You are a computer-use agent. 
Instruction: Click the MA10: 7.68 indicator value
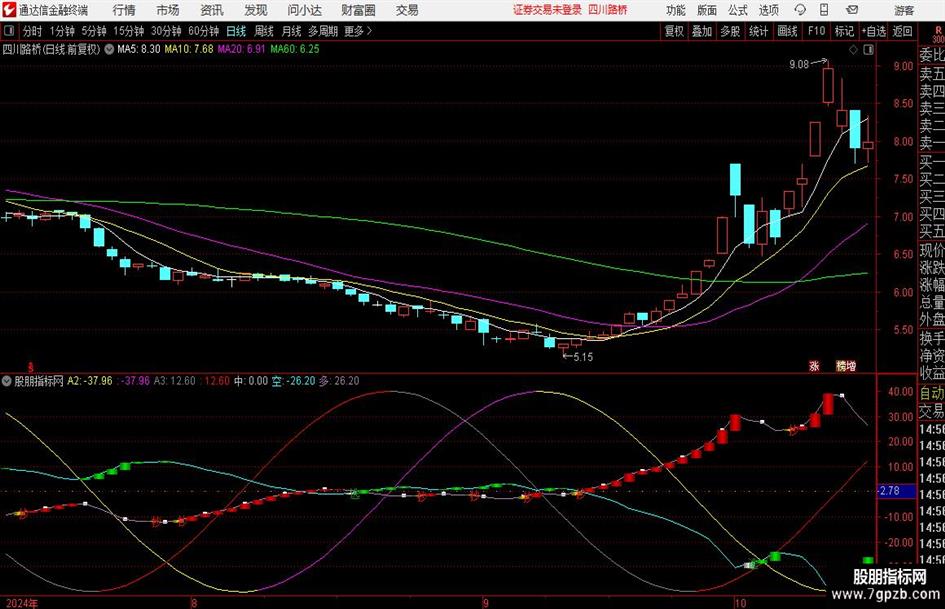tap(189, 49)
